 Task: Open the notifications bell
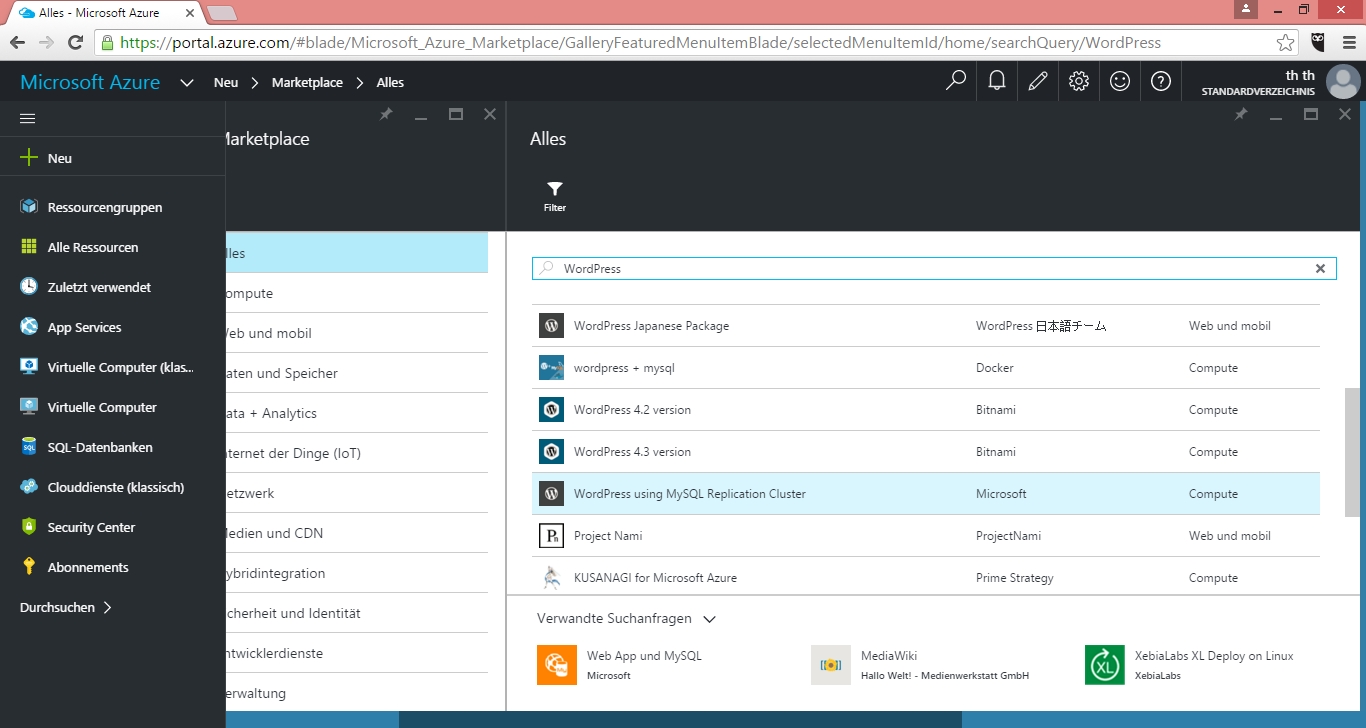tap(997, 81)
